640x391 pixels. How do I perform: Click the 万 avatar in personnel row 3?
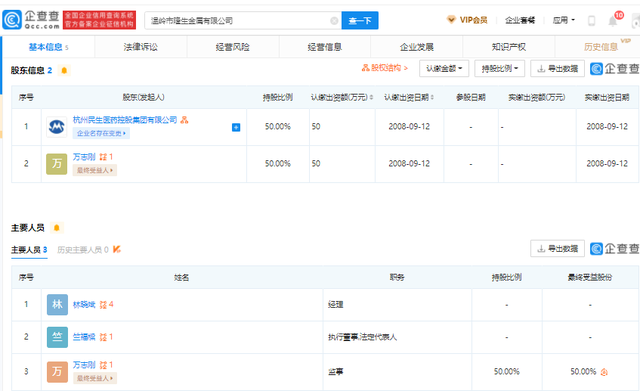point(57,372)
